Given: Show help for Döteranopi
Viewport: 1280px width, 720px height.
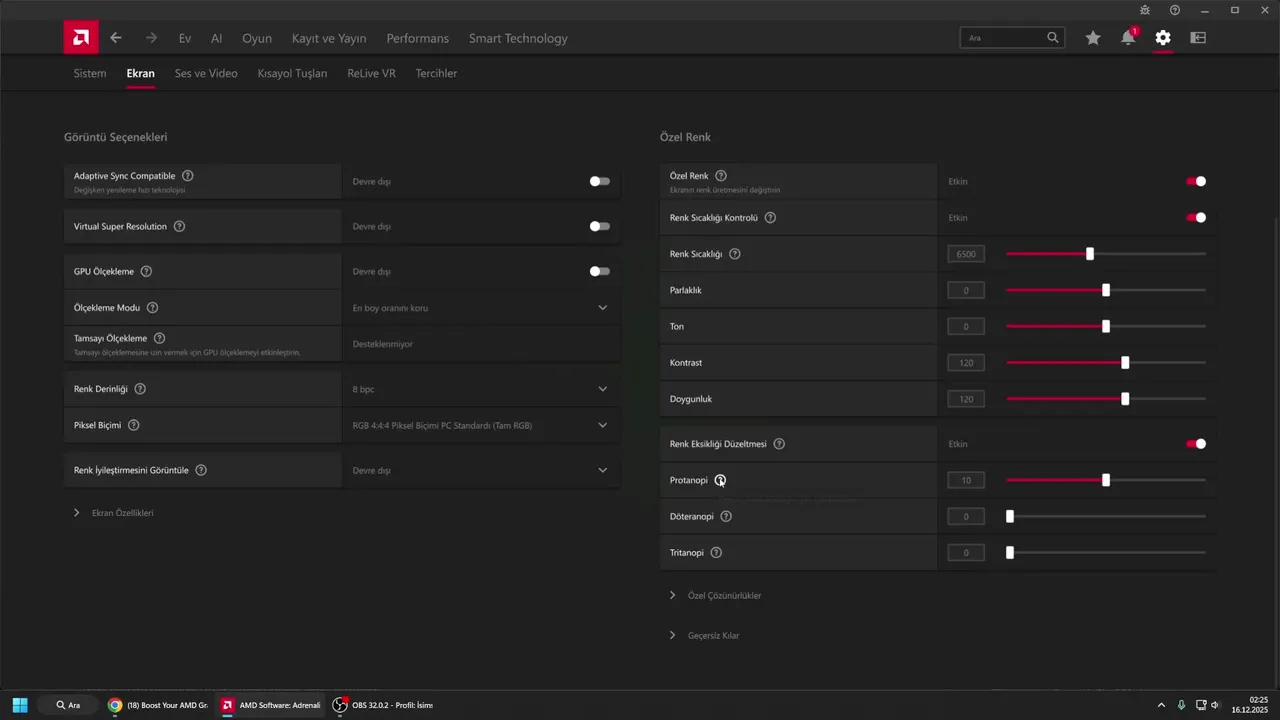Looking at the screenshot, I should [x=726, y=516].
